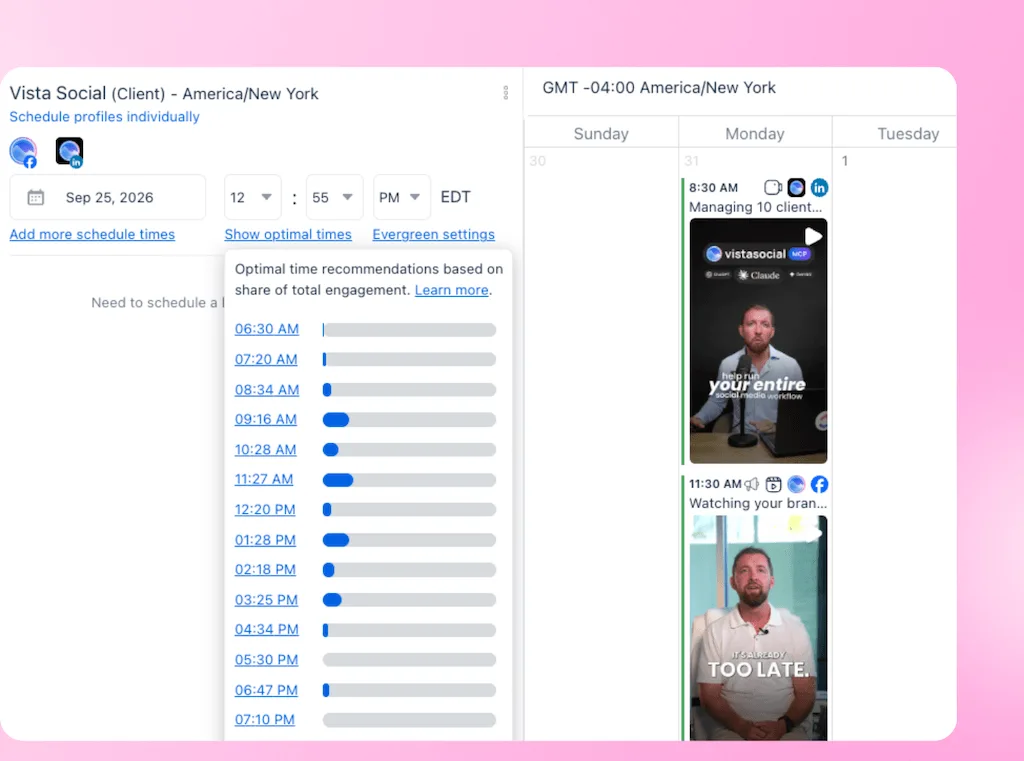
Task: Click the Watching your bran... post title
Action: tap(758, 503)
